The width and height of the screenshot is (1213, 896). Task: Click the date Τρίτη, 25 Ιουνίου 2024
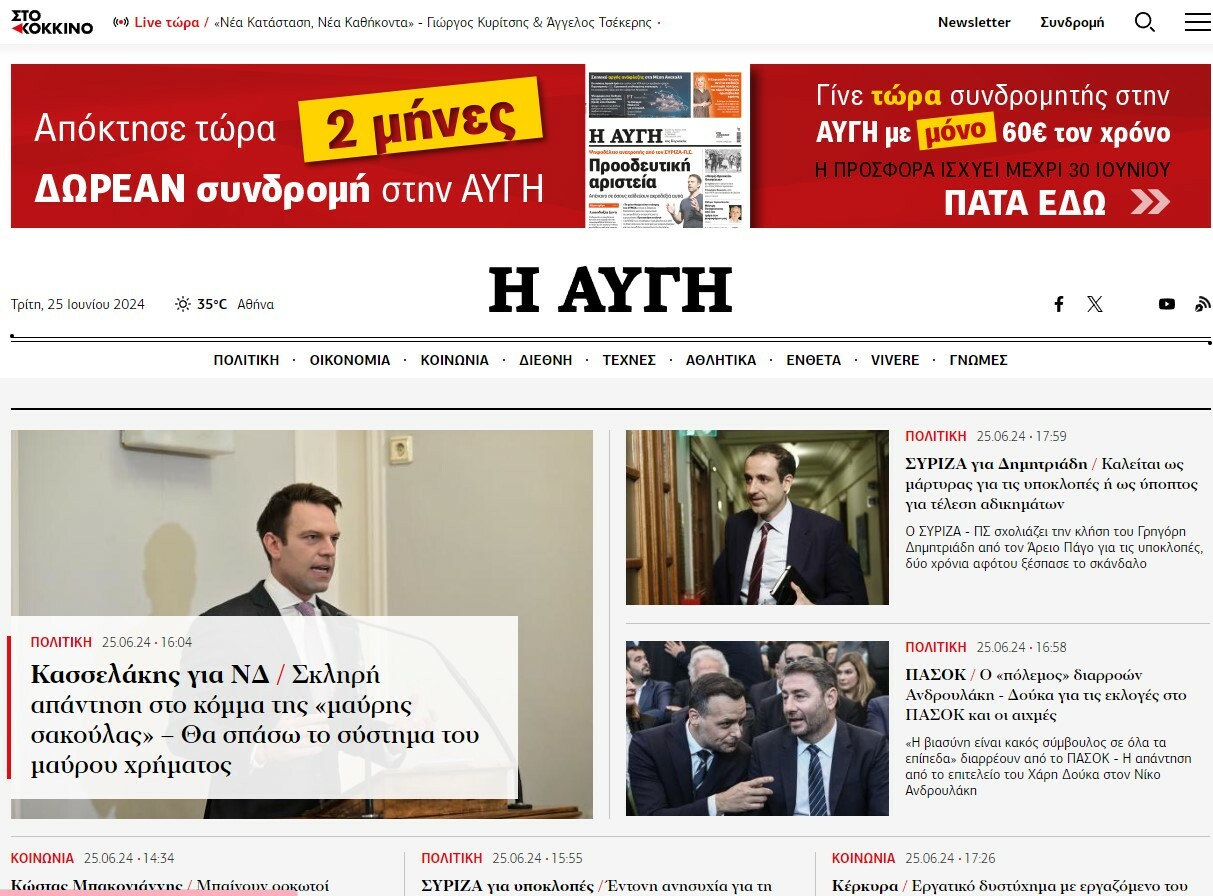pyautogui.click(x=78, y=304)
